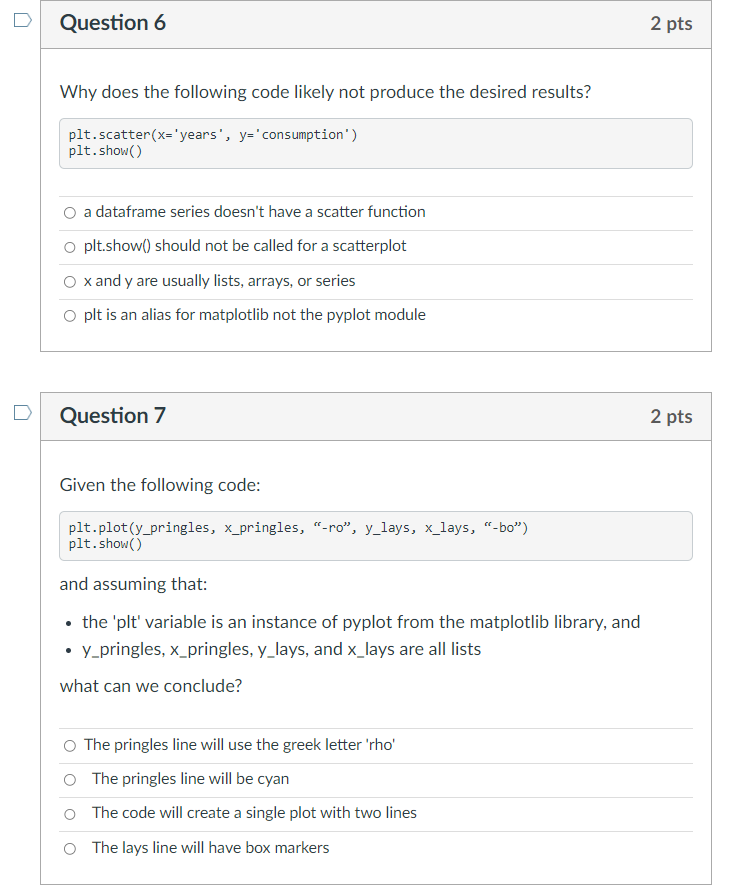Select 'plt is an alias for matplotlib not the pyplot module'
753x895 pixels.
coord(69,315)
